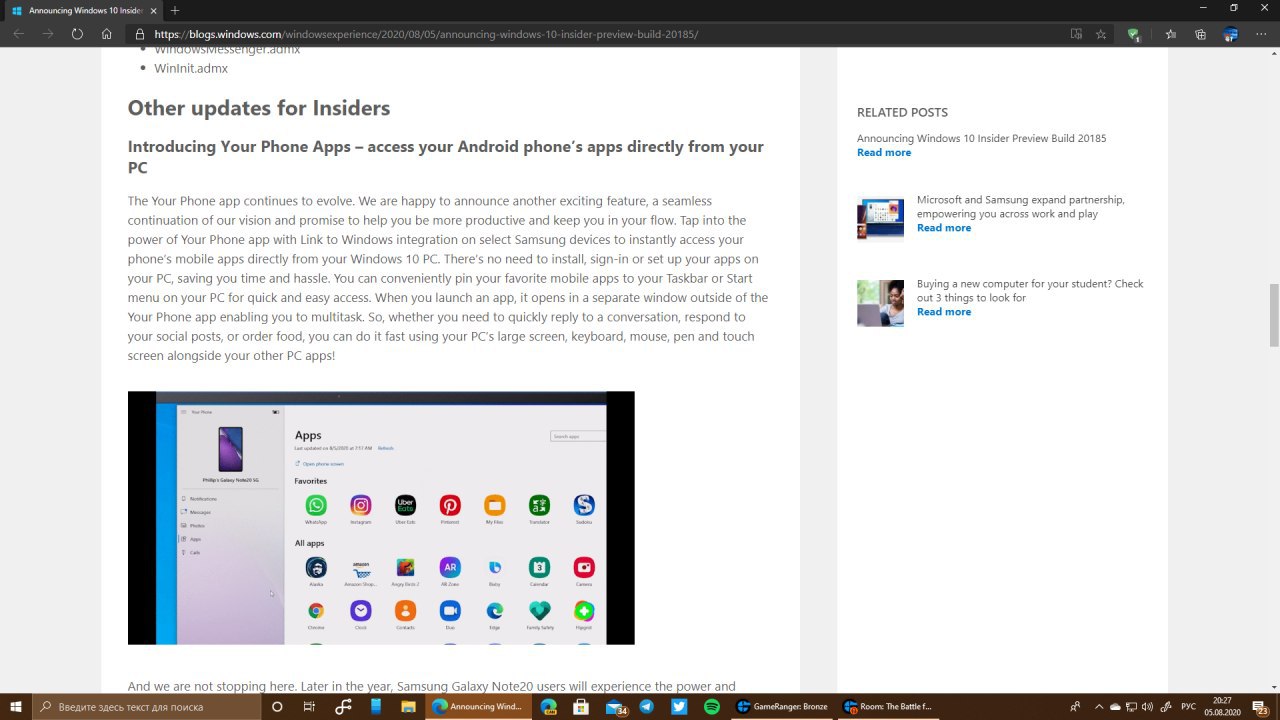Reload the current page

[x=77, y=34]
